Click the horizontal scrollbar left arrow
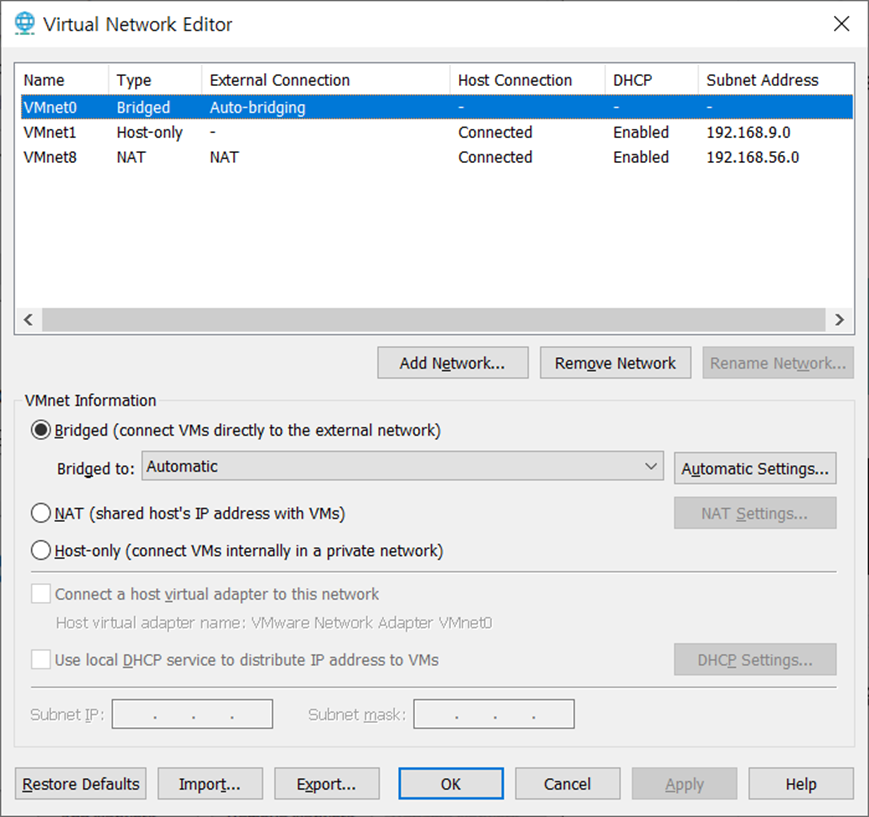The image size is (869, 817). coord(29,320)
